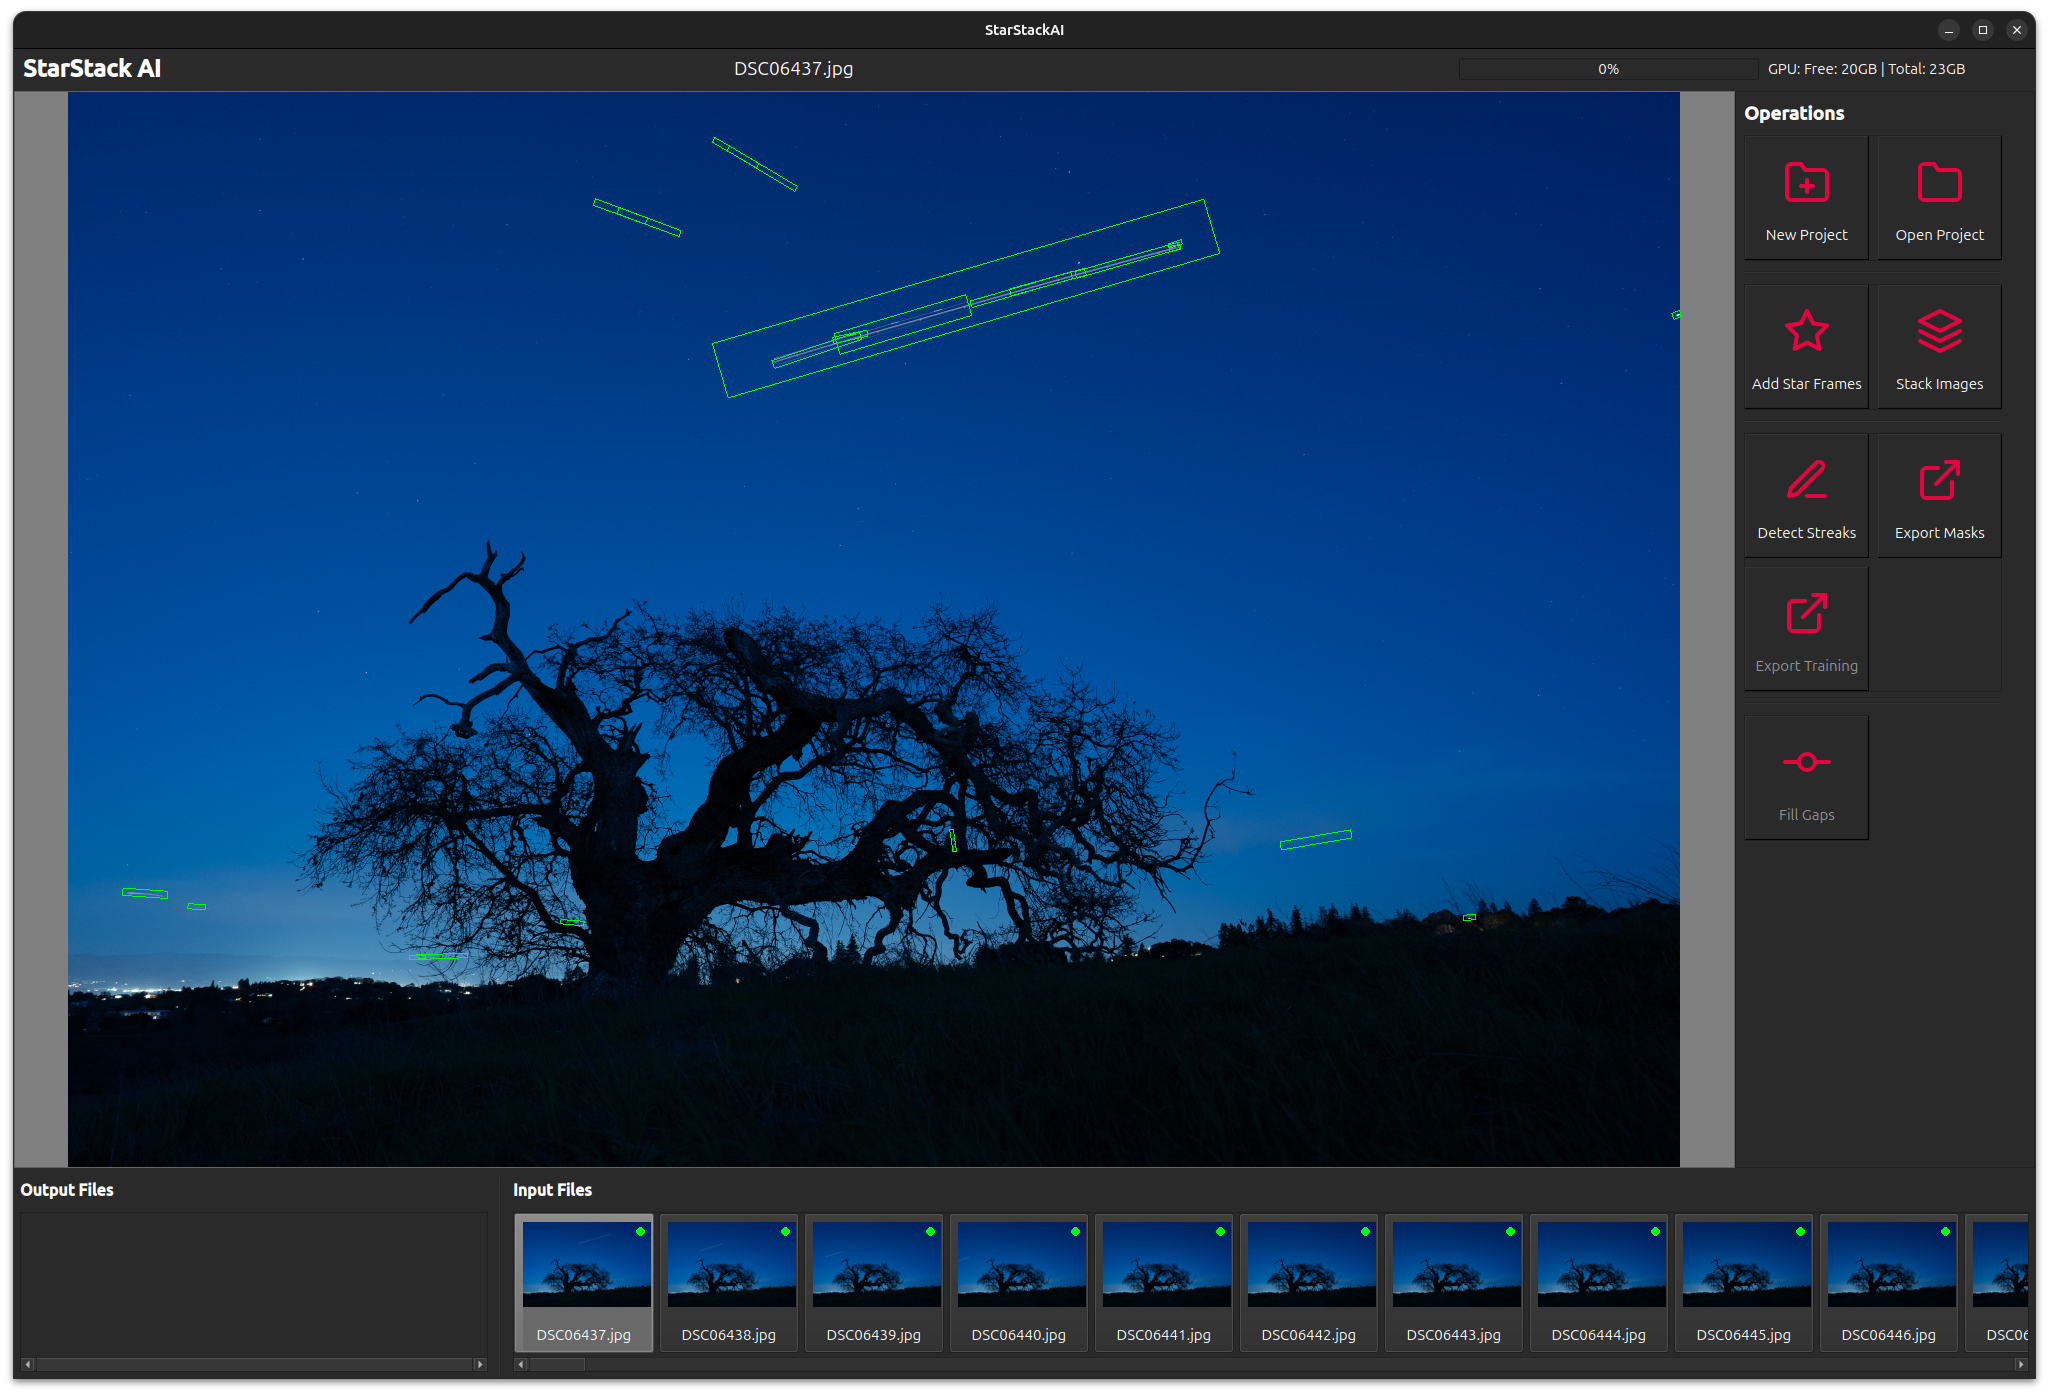
Task: Click the New Project folder icon
Action: [1806, 184]
